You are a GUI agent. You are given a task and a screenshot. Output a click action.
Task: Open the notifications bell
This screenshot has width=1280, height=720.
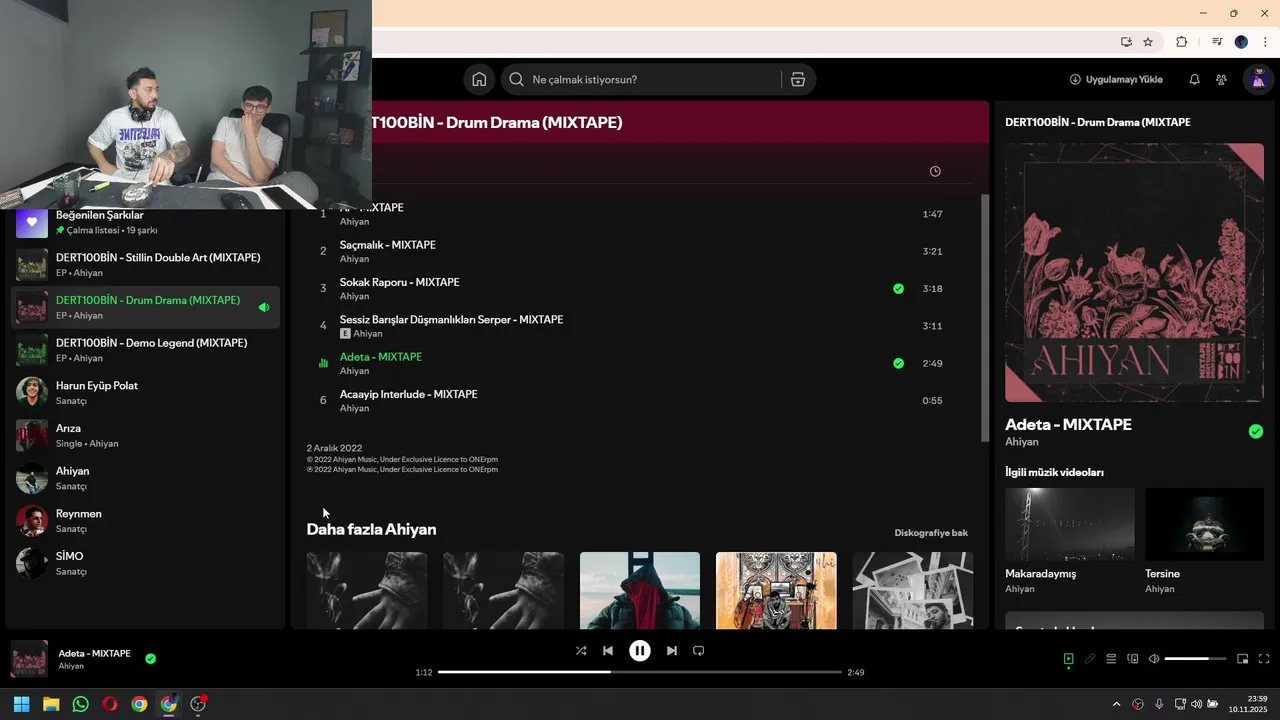[1194, 80]
